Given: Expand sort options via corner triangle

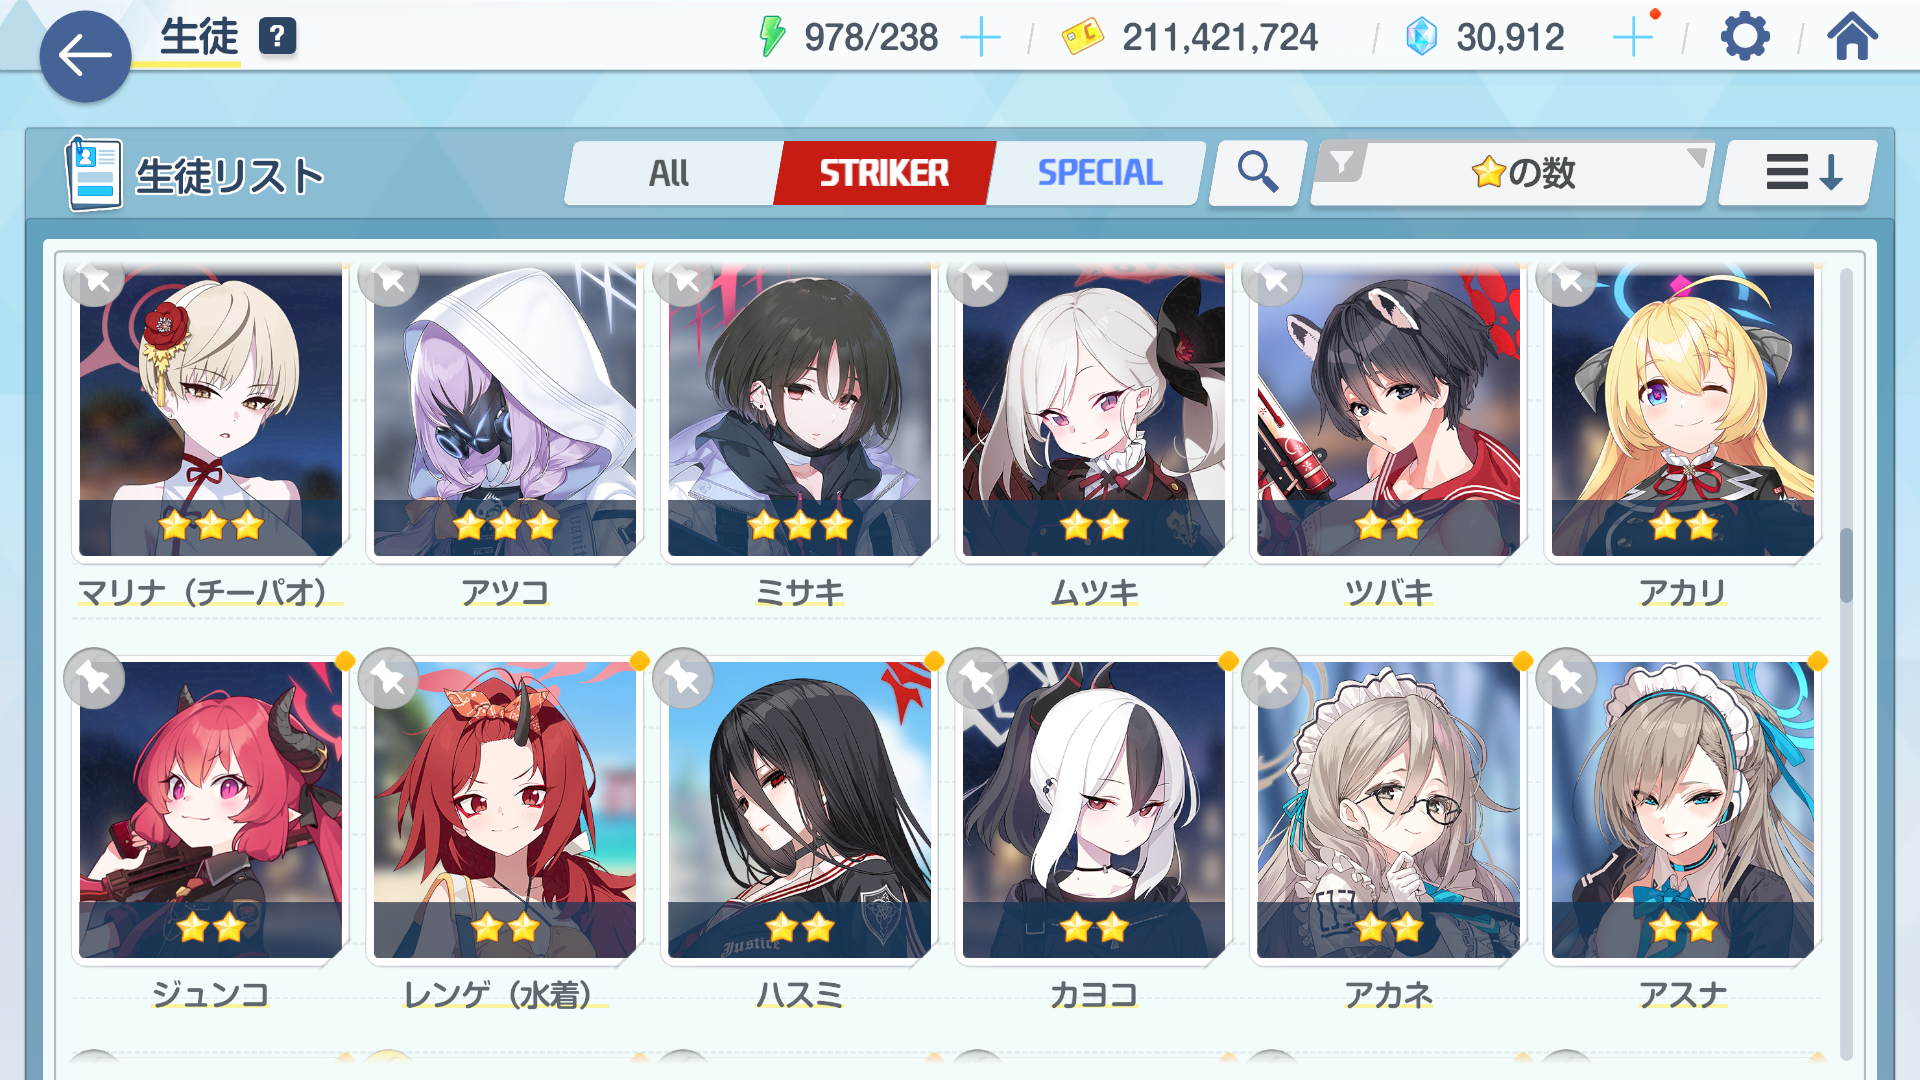Looking at the screenshot, I should tap(1697, 156).
